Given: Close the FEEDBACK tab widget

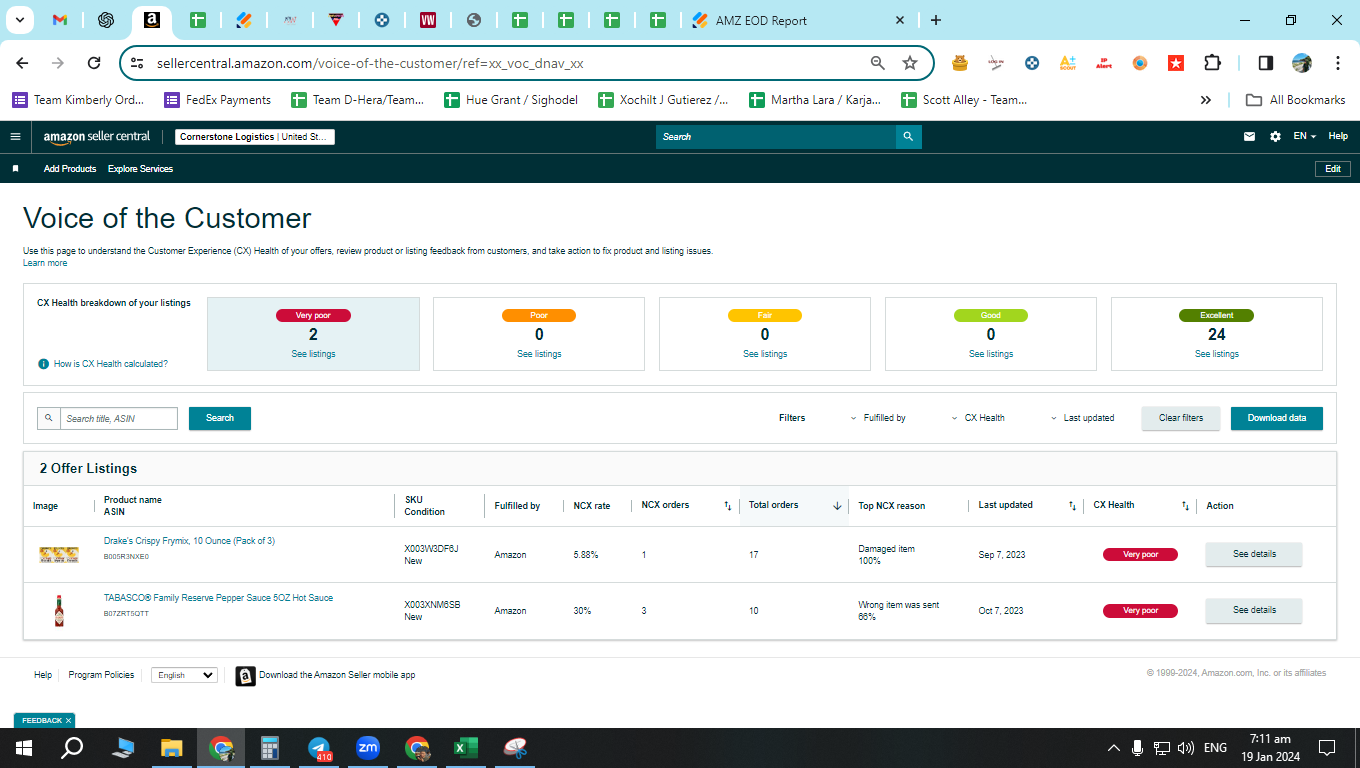Looking at the screenshot, I should coord(68,720).
